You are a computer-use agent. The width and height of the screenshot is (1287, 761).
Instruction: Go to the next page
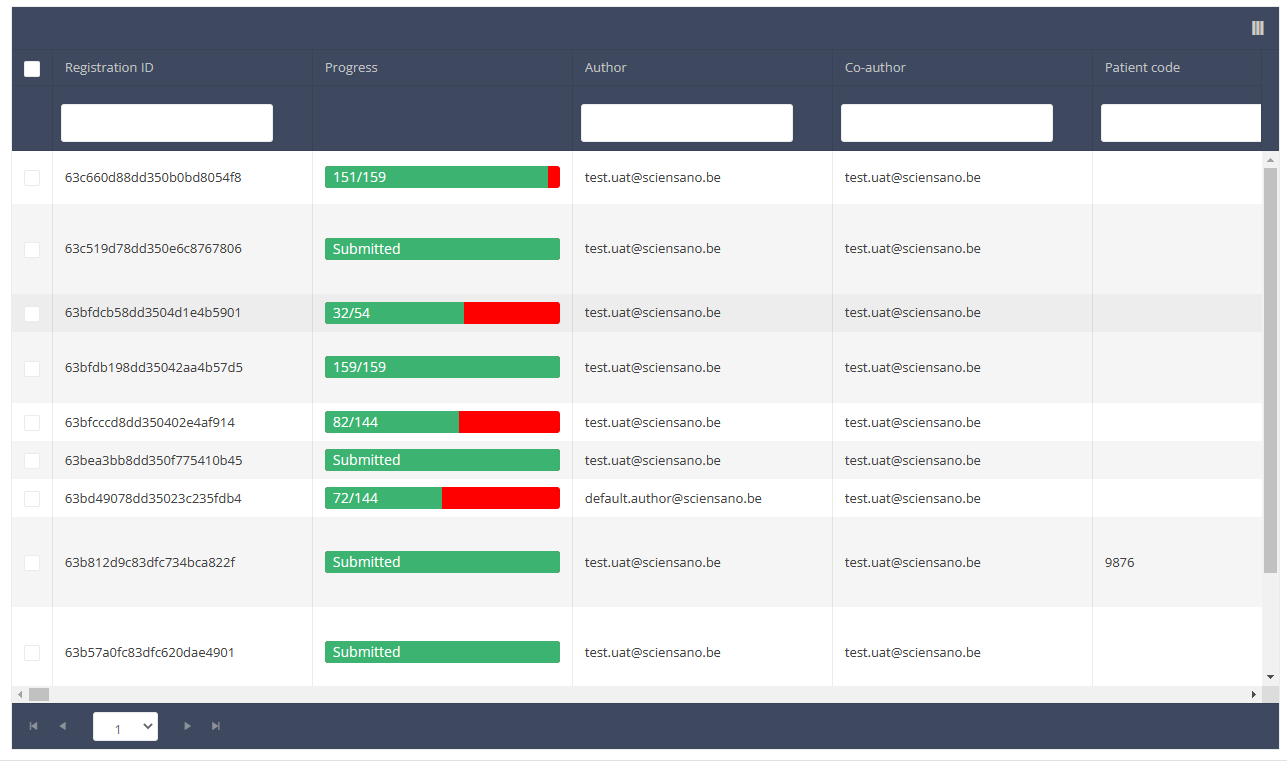click(187, 726)
